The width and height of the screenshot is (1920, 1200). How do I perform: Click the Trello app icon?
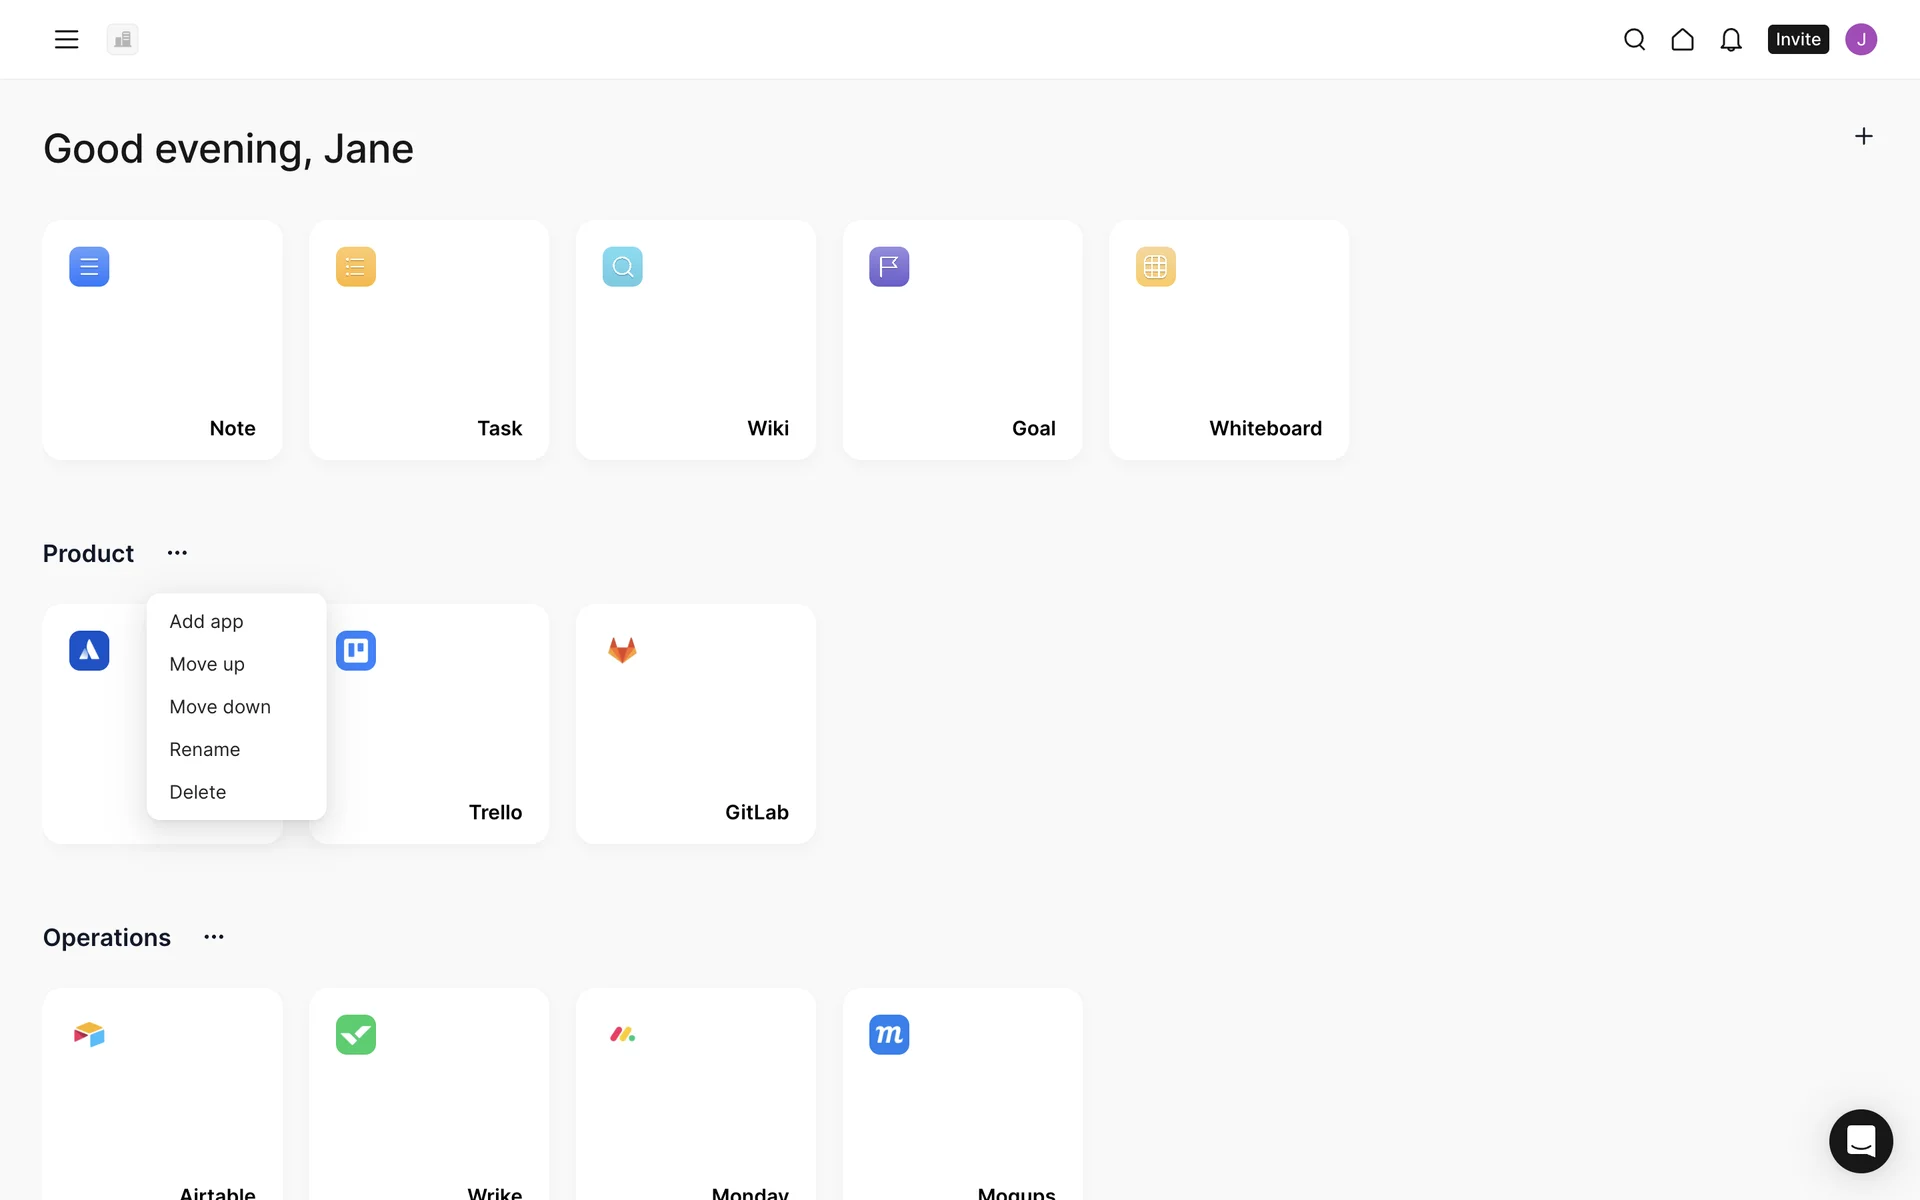(x=356, y=650)
